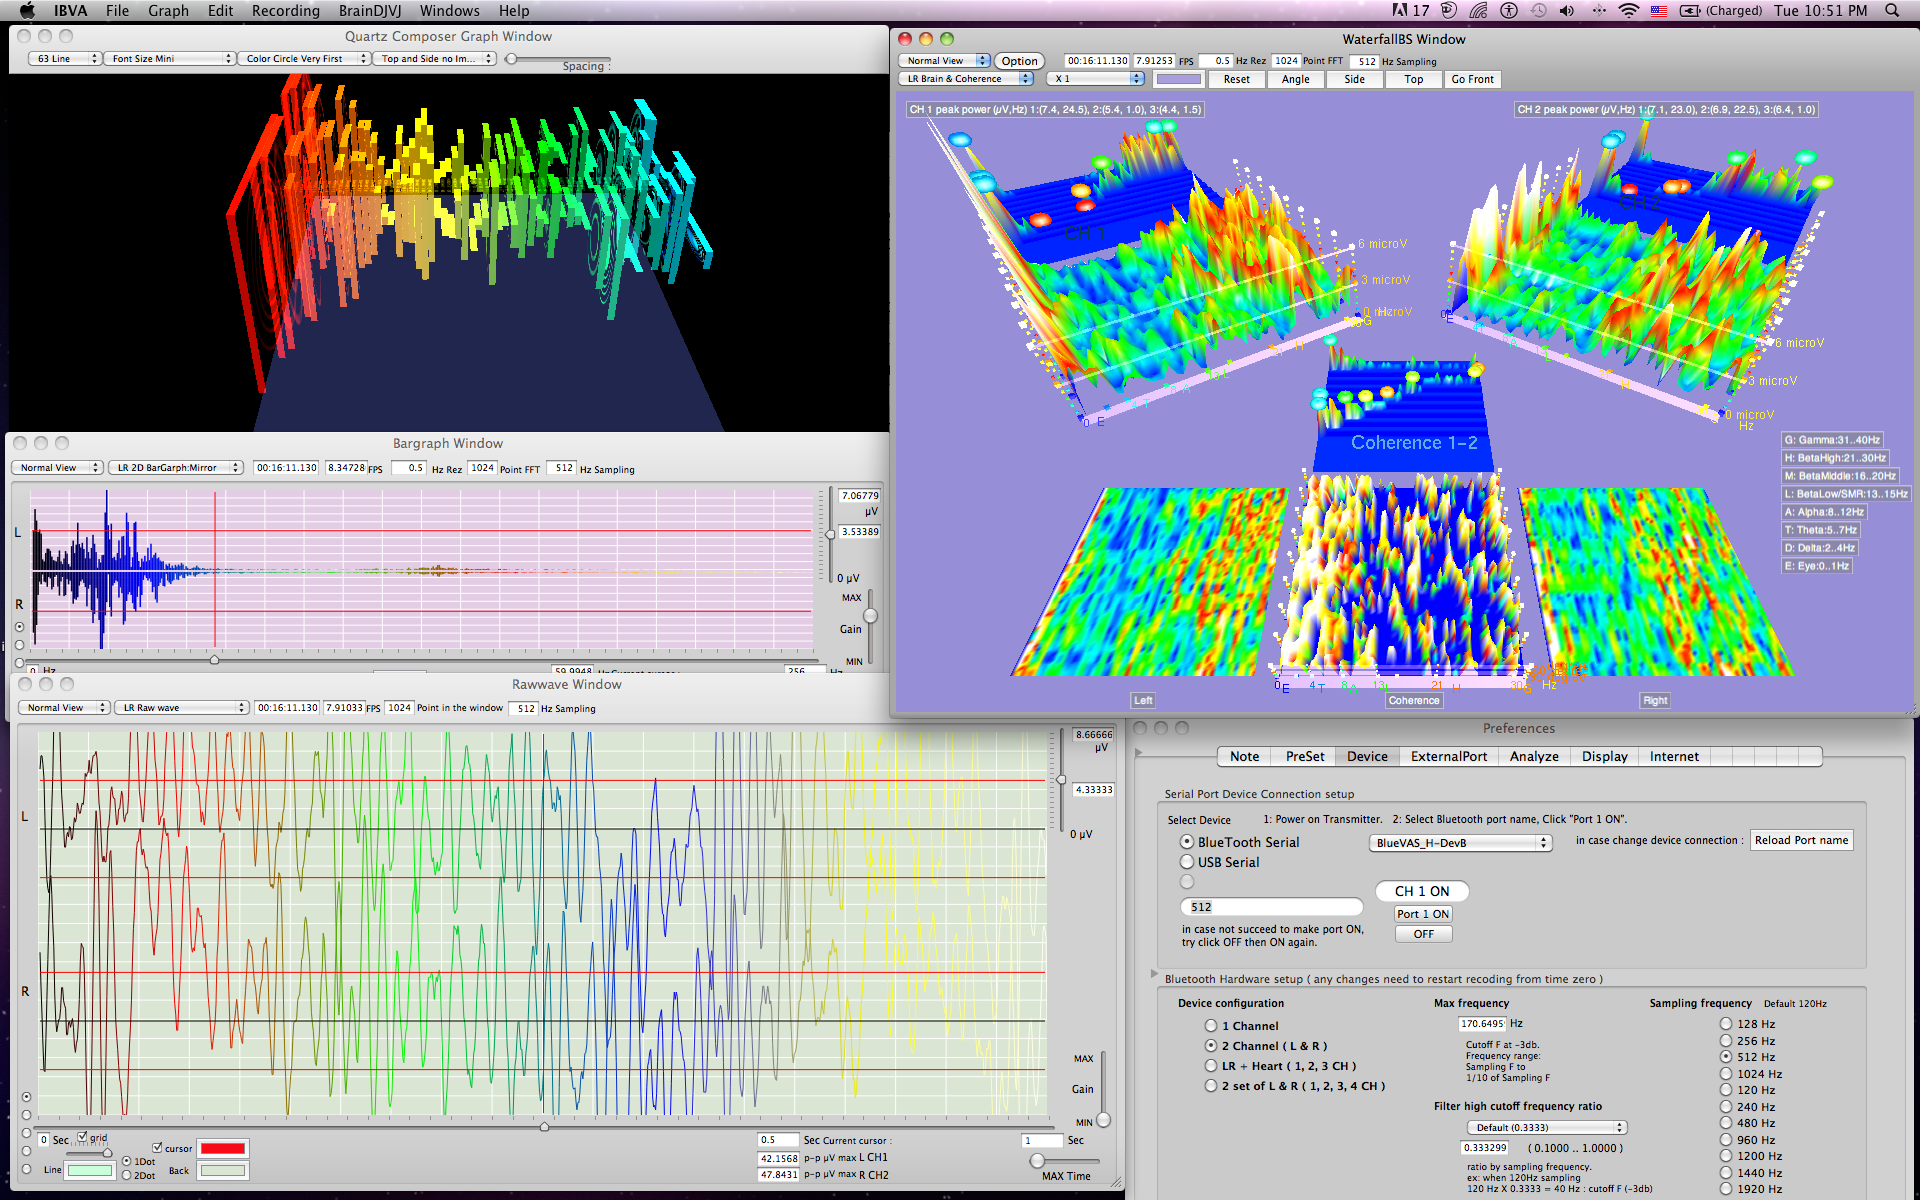Screen dimensions: 1920x1200
Task: Open the ExternalPort tab in Preferences
Action: coord(1449,757)
